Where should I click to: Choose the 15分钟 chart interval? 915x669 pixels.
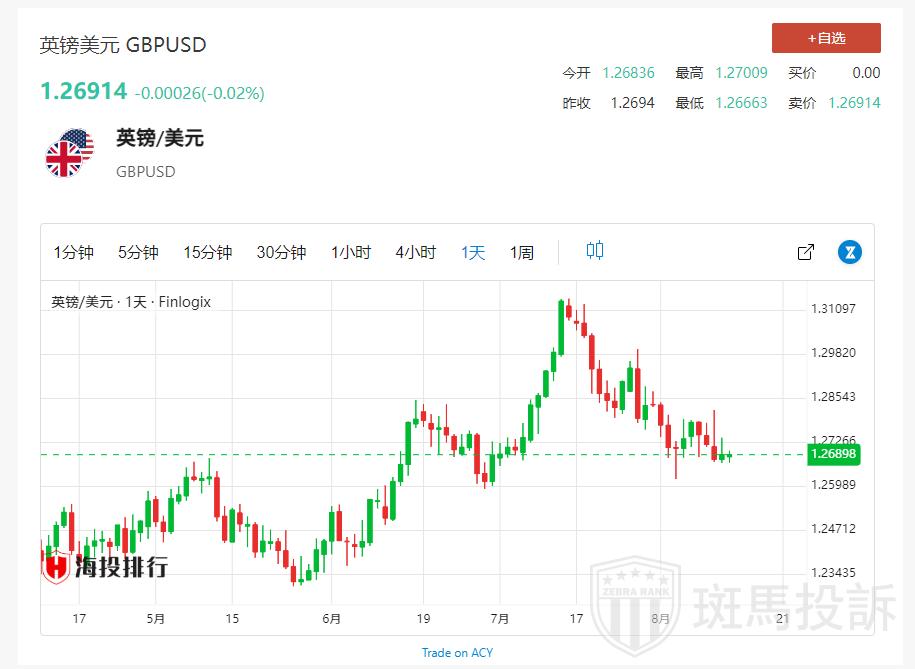207,252
